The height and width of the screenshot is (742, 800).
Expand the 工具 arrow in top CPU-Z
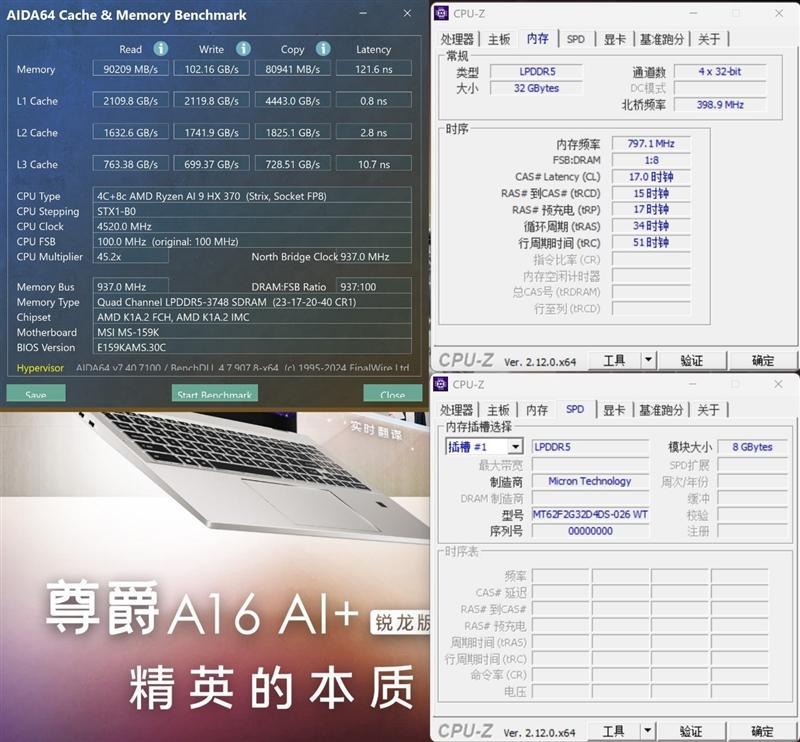[x=647, y=360]
